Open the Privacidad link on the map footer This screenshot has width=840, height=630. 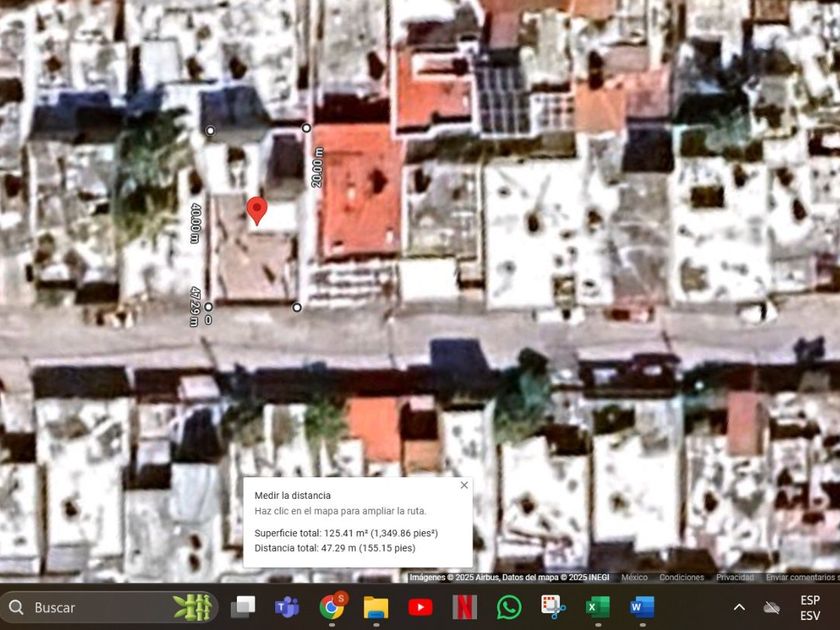tap(735, 577)
